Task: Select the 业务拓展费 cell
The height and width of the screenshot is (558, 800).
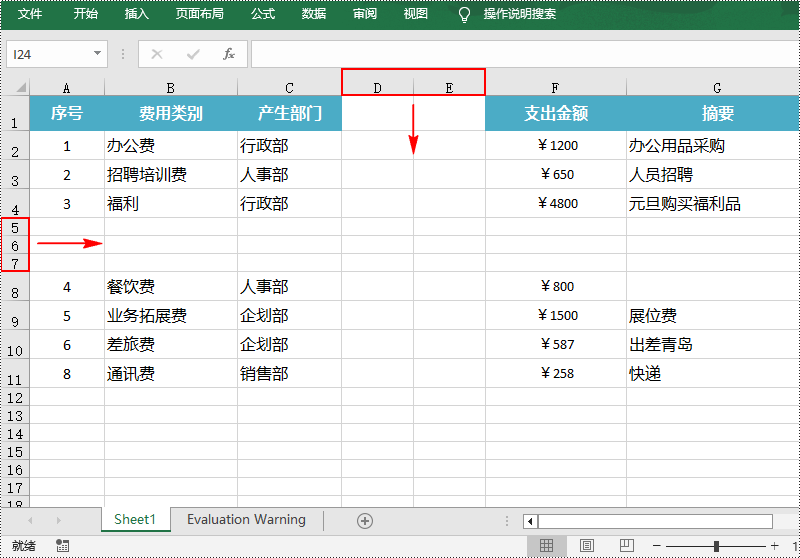Action: (x=171, y=316)
